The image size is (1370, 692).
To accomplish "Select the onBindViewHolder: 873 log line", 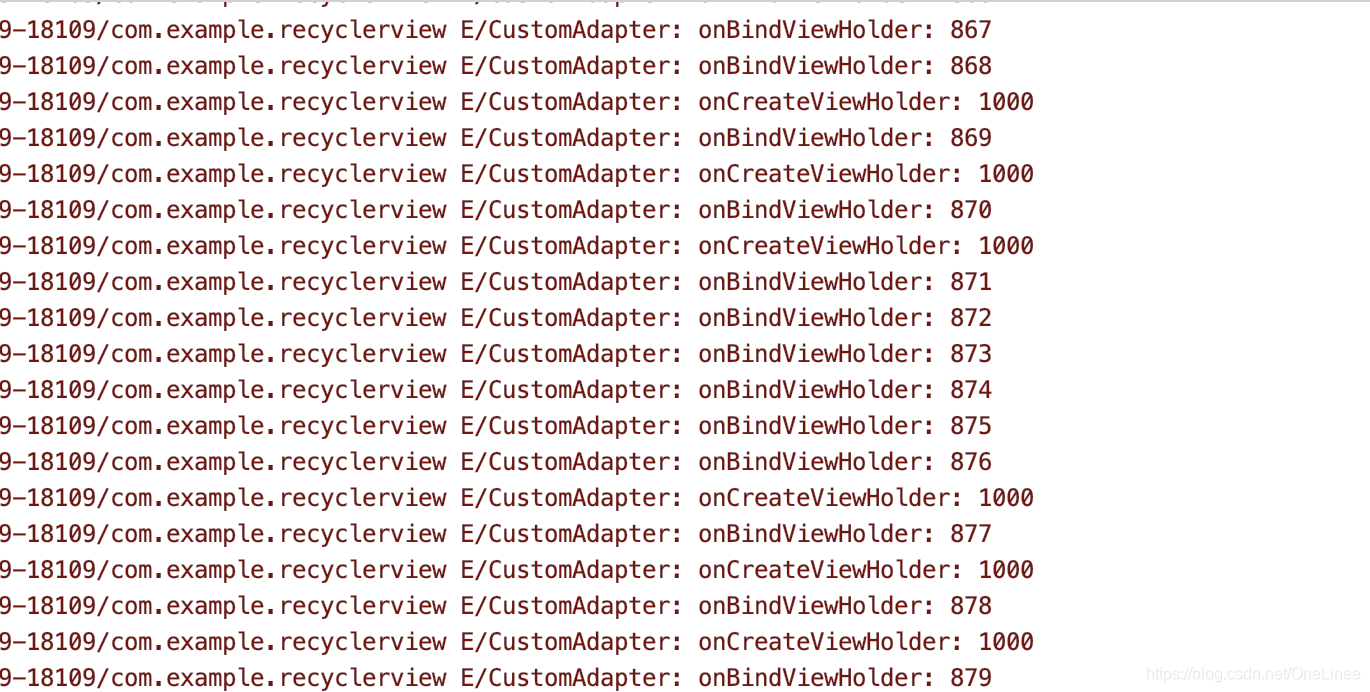I will point(496,354).
